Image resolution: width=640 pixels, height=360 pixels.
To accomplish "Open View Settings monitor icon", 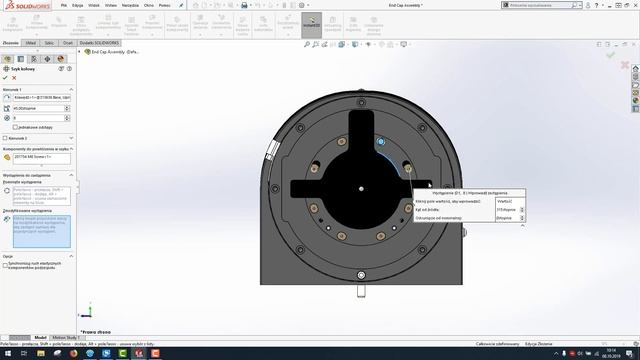I will (x=404, y=44).
